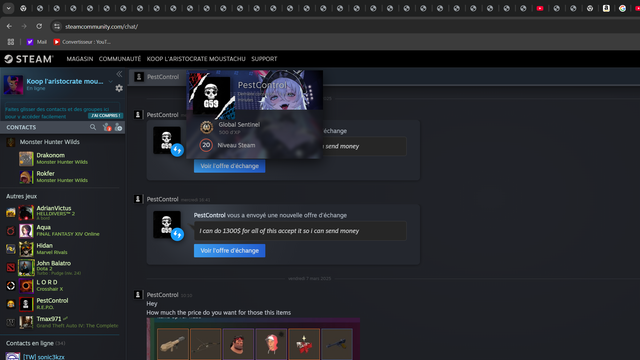Screen dimensions: 640x360
Task: Click your own profile avatar in sidebar
Action: tap(13, 84)
